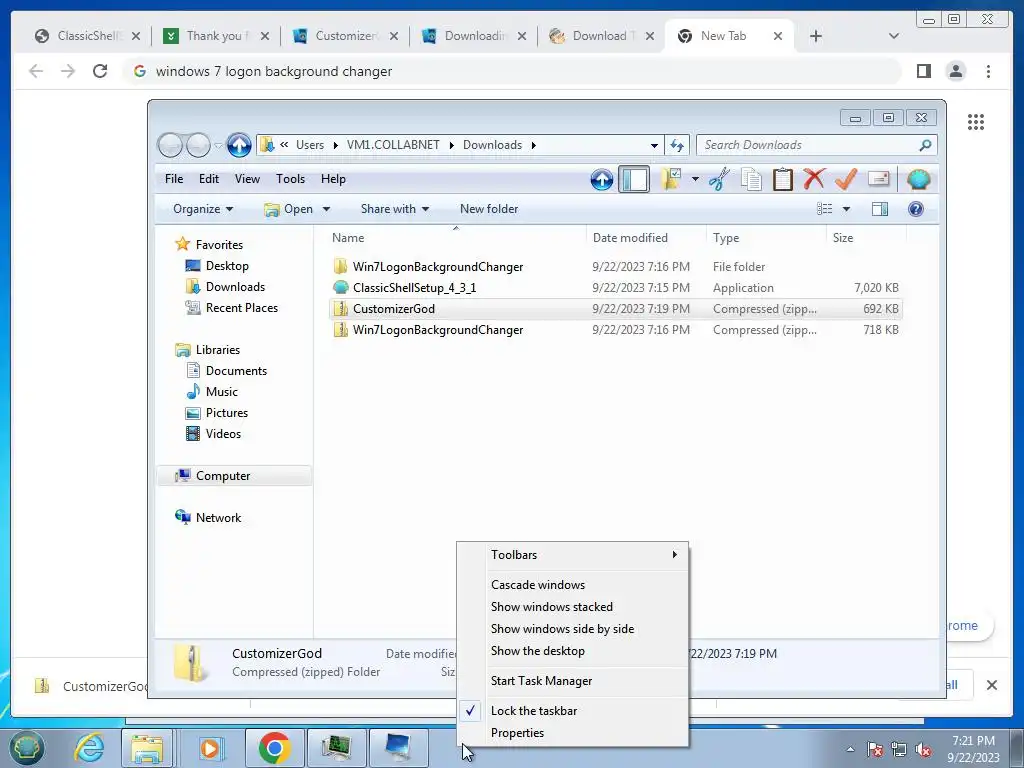
Task: Open Chrome profile avatar
Action: pos(955,71)
